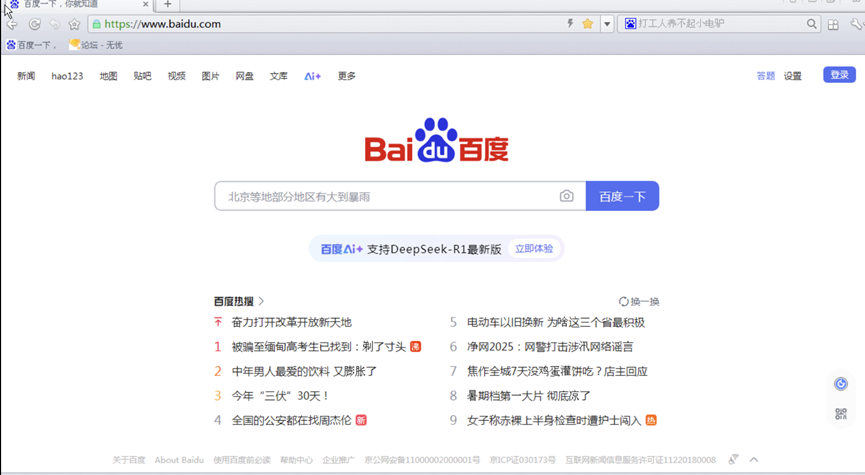
Task: Click 京ICP证030173号 footer link
Action: [x=522, y=460]
